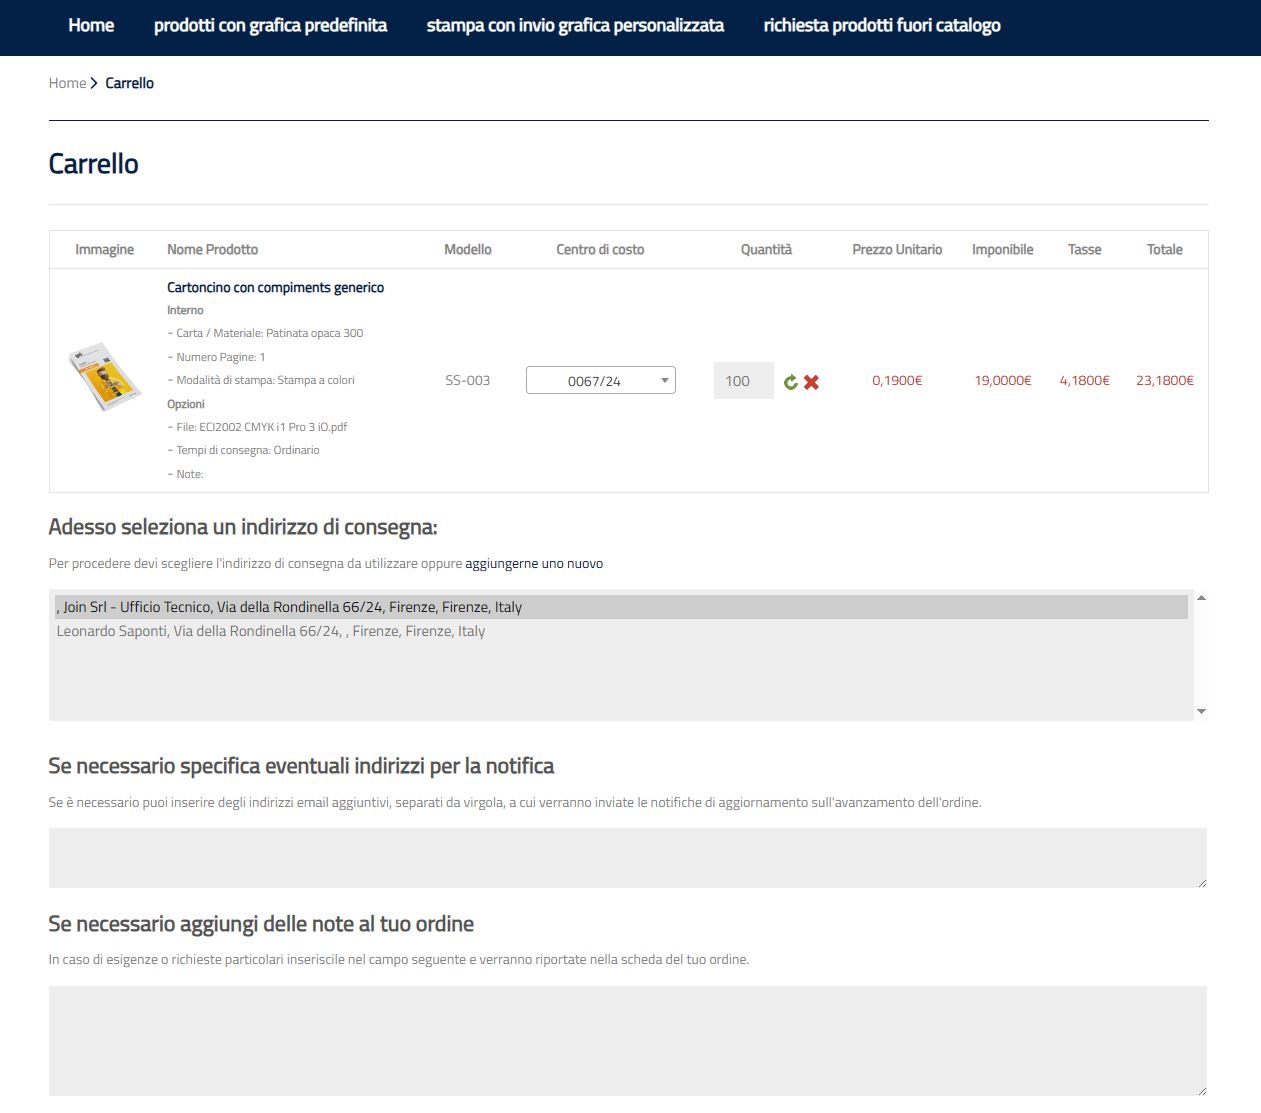Viewport: 1261px width, 1113px height.
Task: Click the unit price 0,1900€
Action: [897, 380]
